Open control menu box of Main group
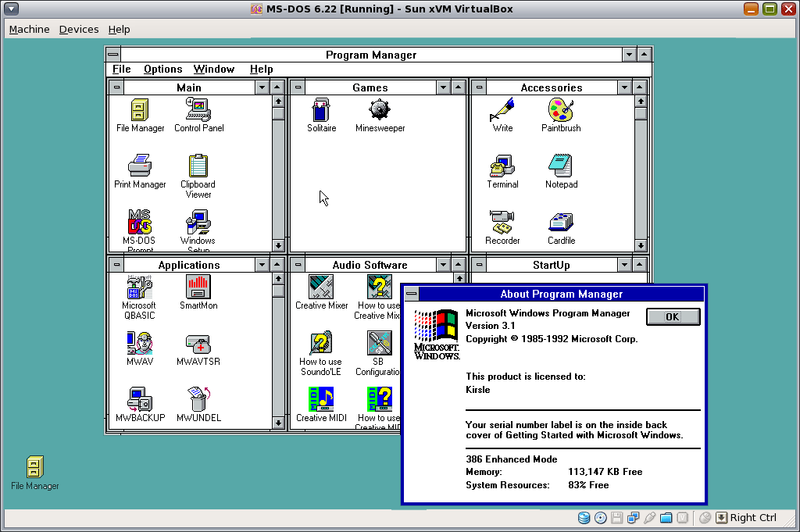 [x=116, y=87]
